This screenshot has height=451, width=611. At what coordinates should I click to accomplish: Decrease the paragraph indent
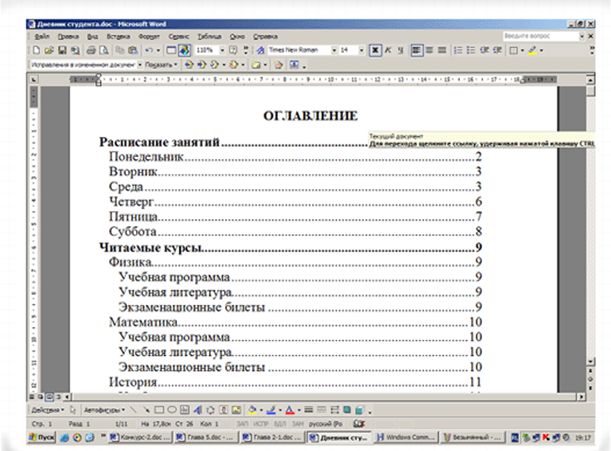point(484,50)
